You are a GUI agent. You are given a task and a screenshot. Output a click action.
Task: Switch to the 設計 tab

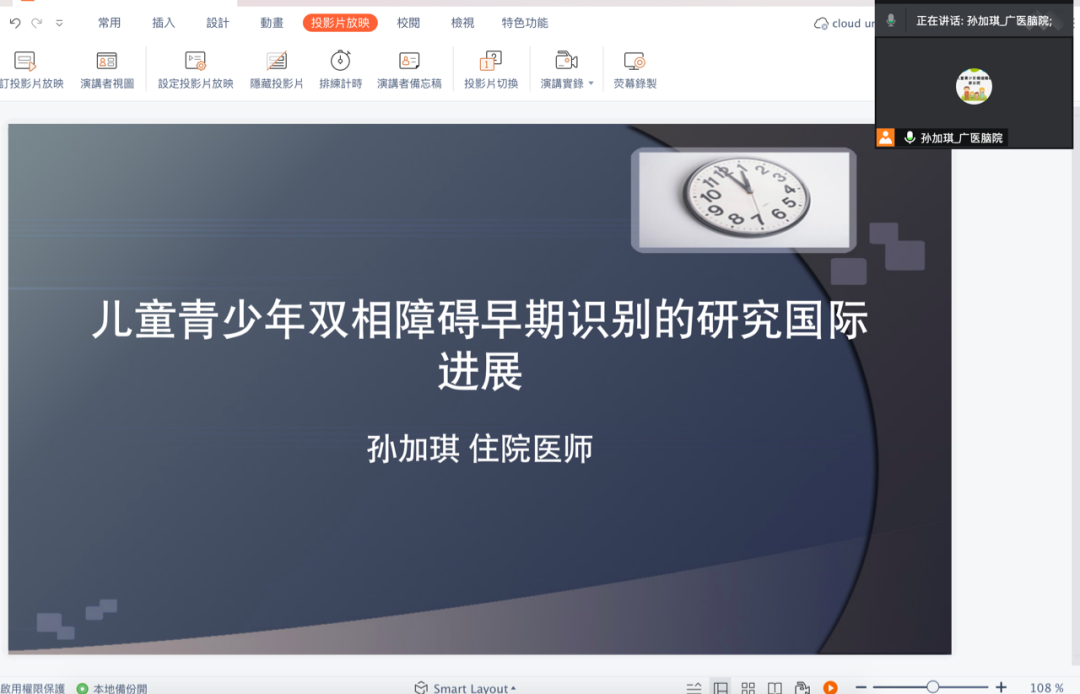218,23
